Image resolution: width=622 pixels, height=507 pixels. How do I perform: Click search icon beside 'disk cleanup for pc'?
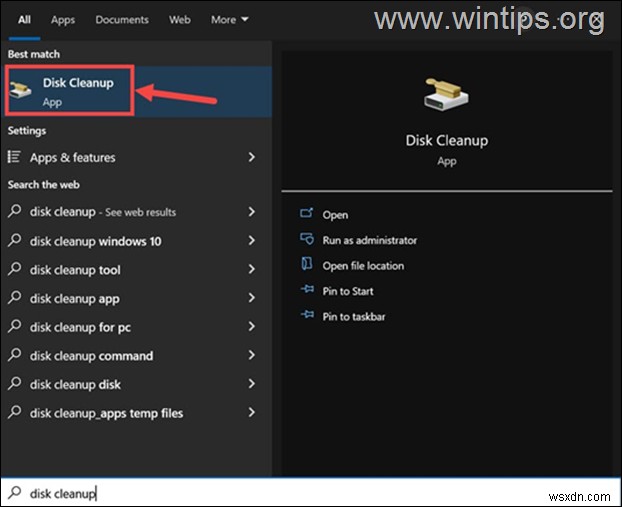coord(14,326)
